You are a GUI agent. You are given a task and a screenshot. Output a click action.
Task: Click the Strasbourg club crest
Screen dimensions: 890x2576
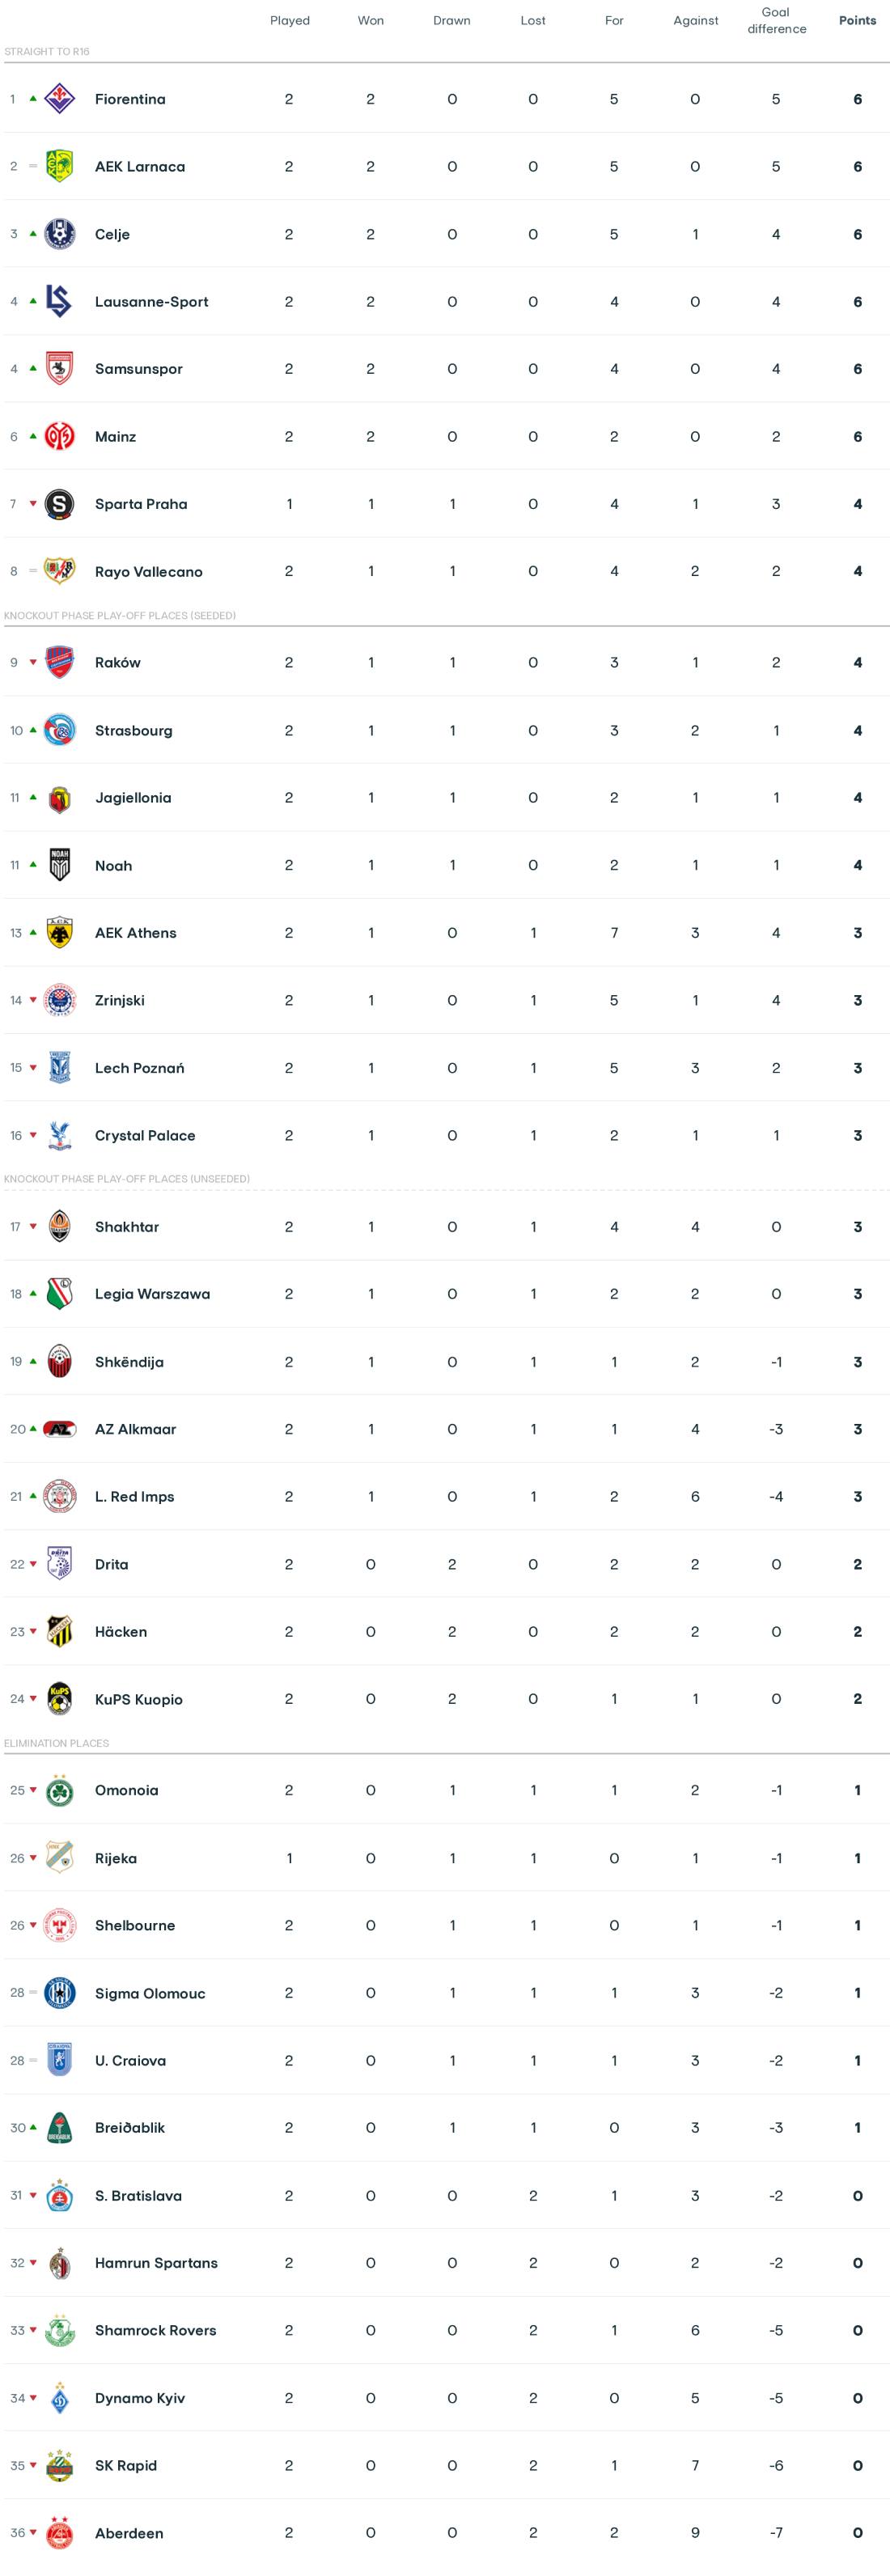pyautogui.click(x=59, y=730)
